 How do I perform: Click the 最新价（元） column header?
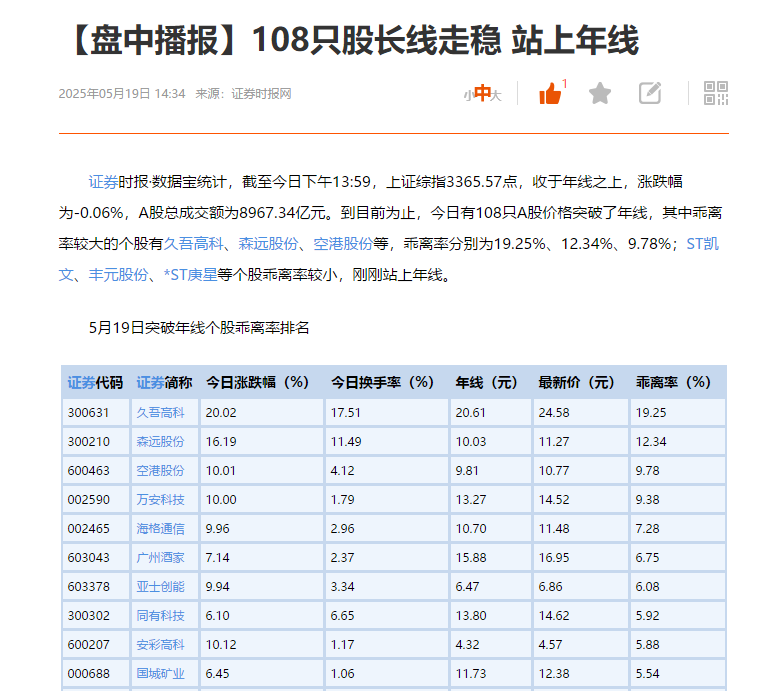(x=577, y=383)
